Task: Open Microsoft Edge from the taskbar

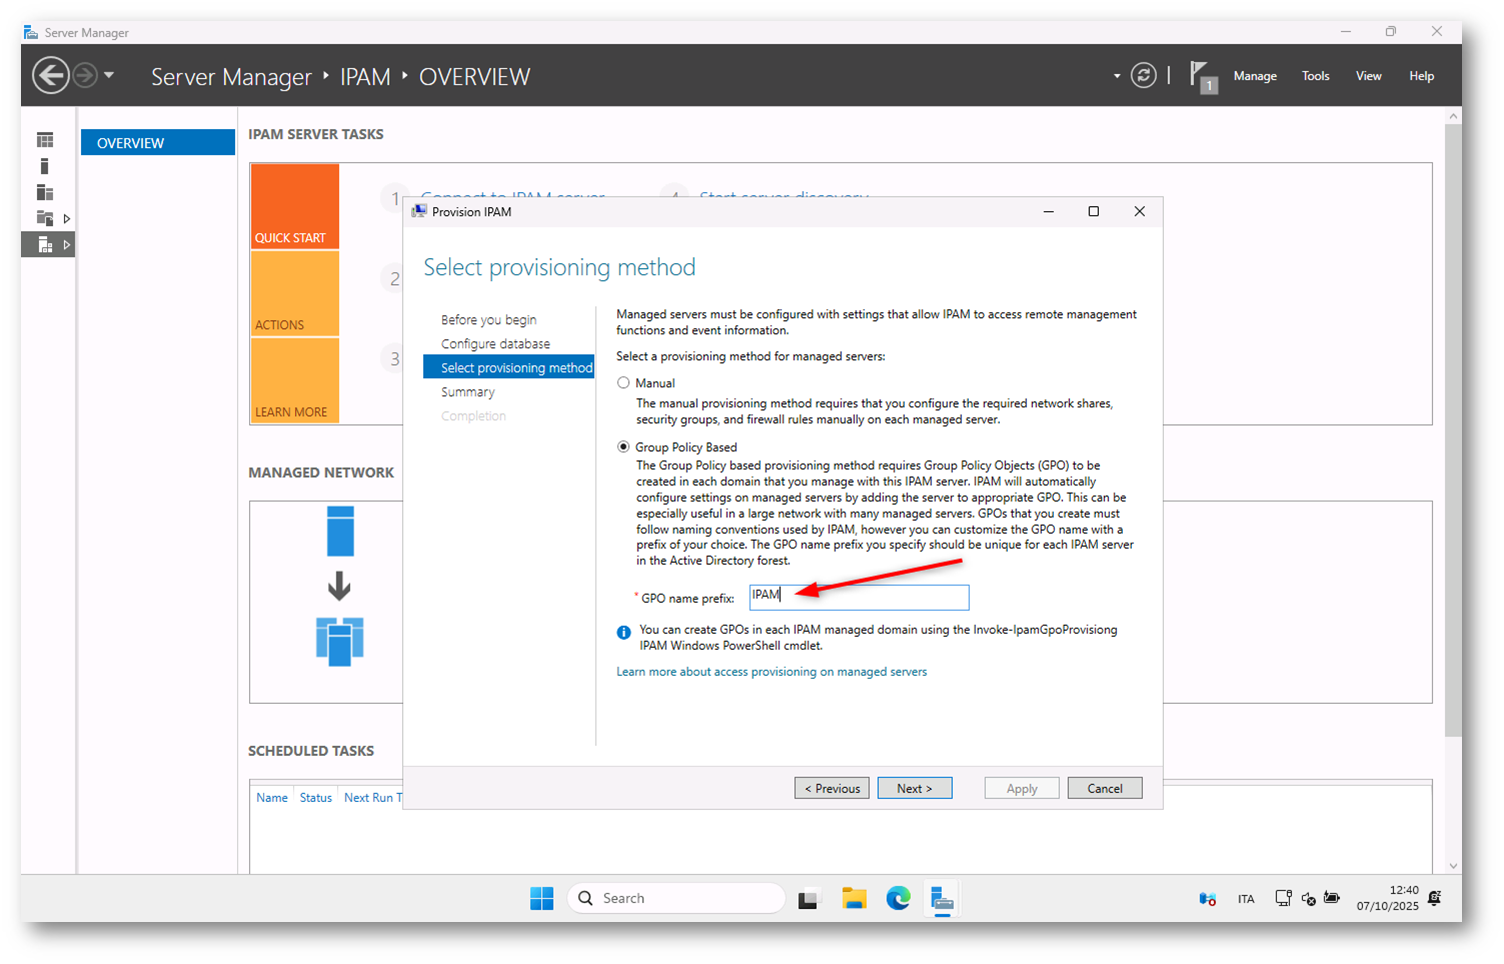Action: [897, 898]
